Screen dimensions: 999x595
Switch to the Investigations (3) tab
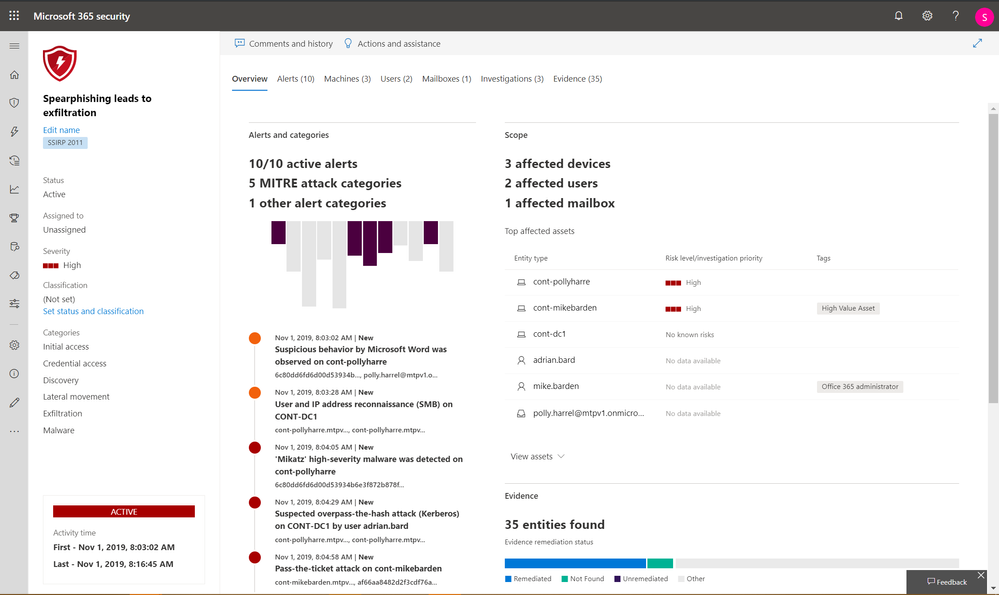(x=512, y=79)
